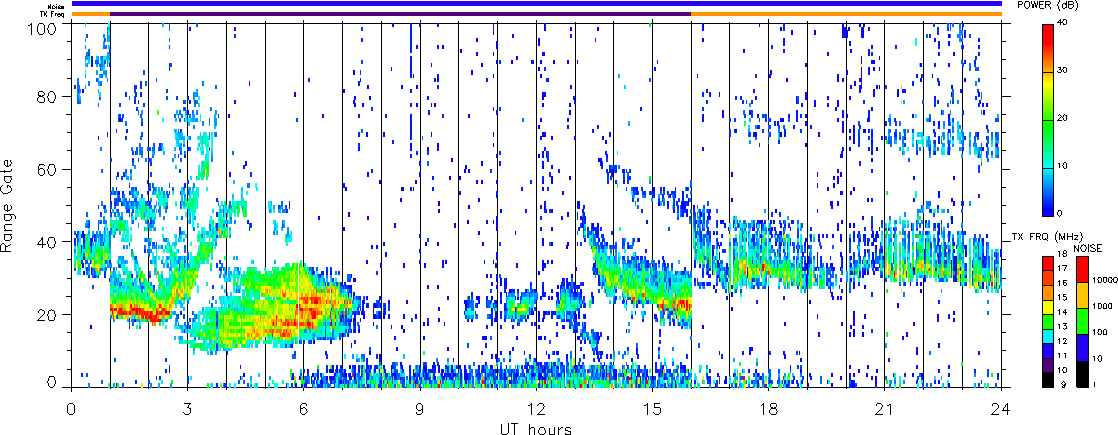Click the '12' tick on the UT hours axis

(536, 409)
